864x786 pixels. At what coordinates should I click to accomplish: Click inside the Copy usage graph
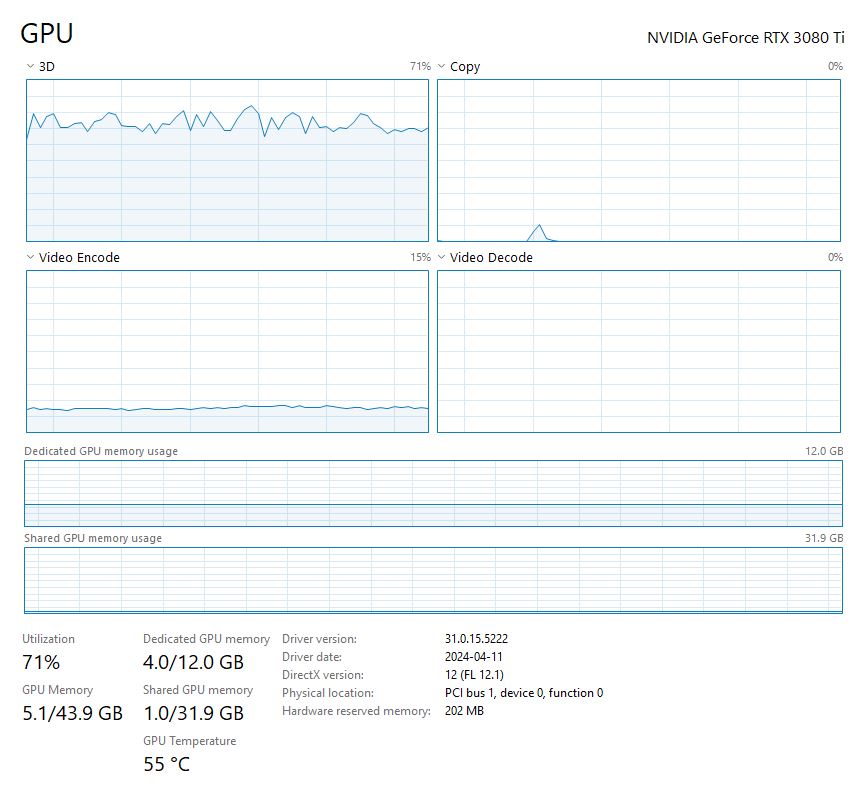point(638,160)
